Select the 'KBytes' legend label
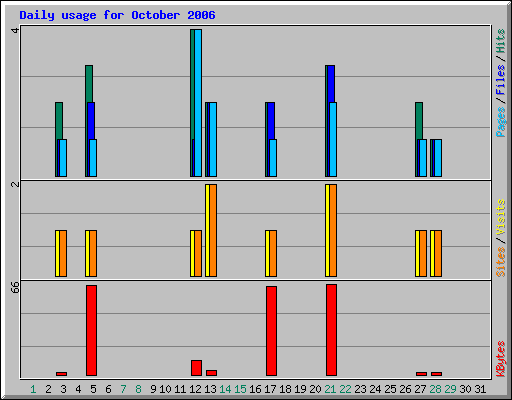 (x=500, y=359)
